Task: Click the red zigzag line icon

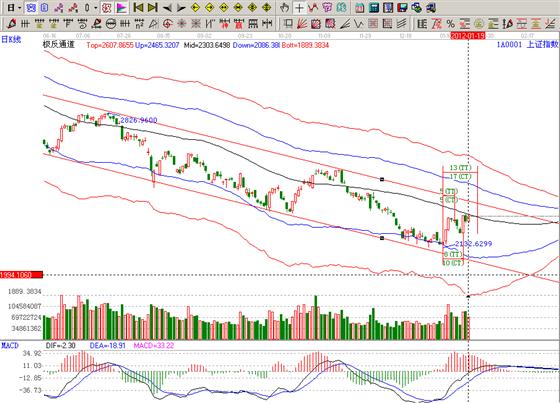Action: 313,8
